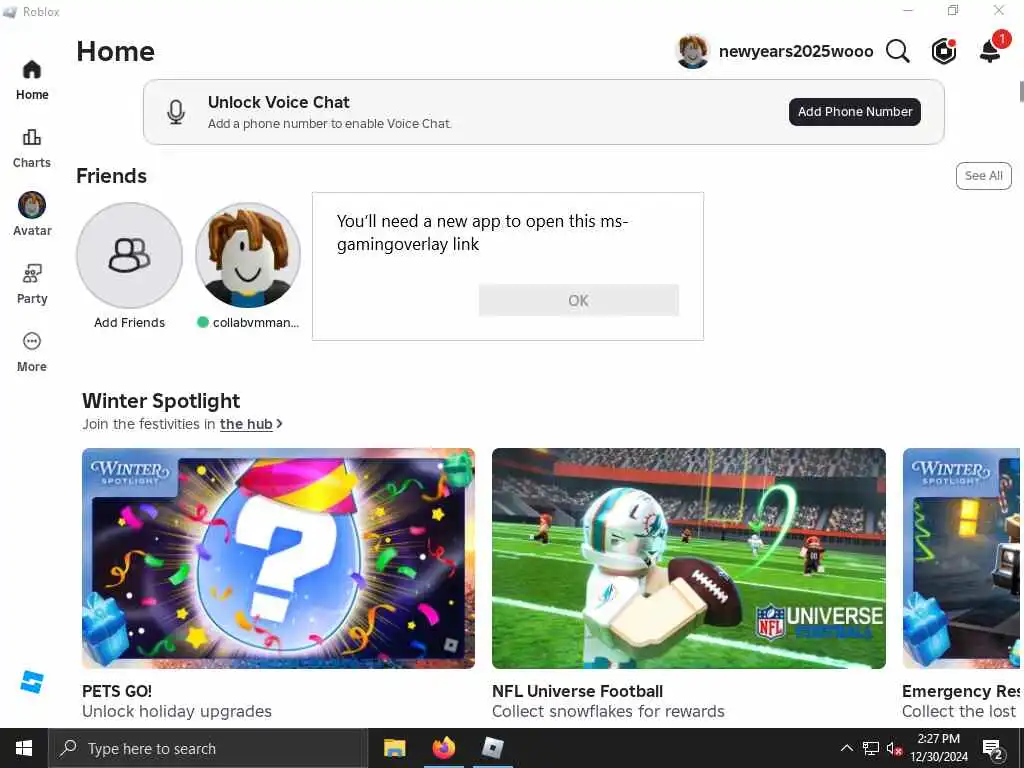
Task: Open the More sidebar menu
Action: [31, 341]
